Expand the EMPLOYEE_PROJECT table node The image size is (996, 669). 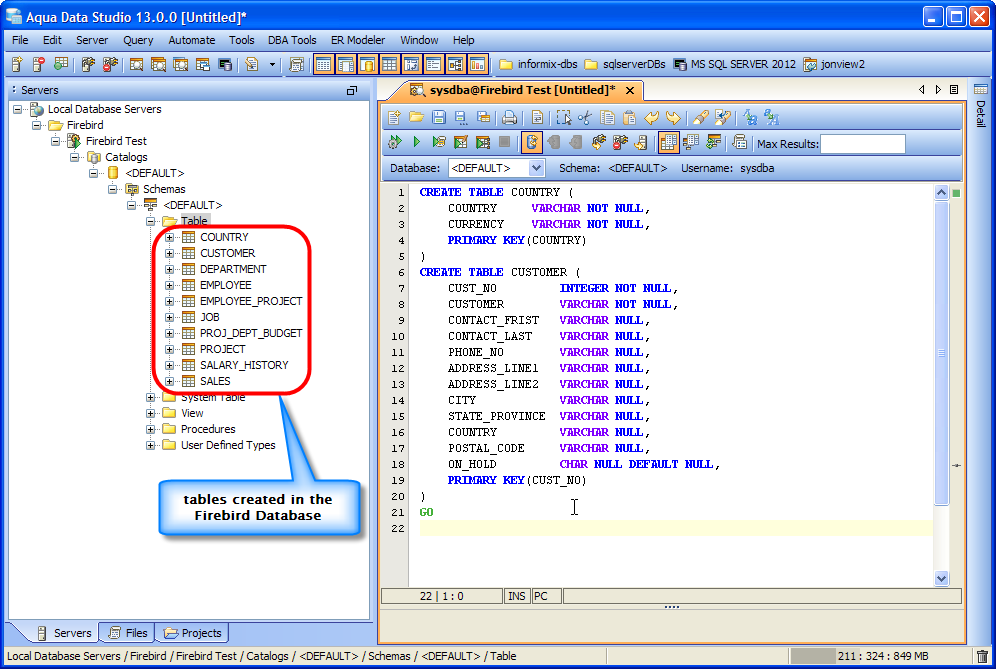170,301
